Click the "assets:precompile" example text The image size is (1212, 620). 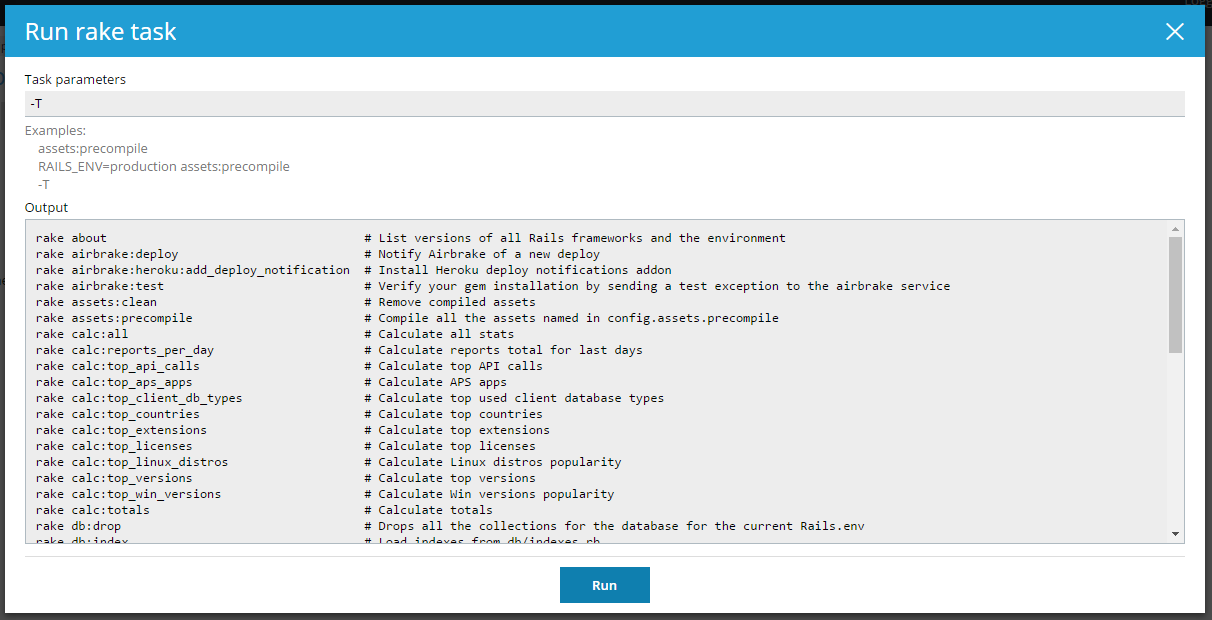tap(93, 148)
